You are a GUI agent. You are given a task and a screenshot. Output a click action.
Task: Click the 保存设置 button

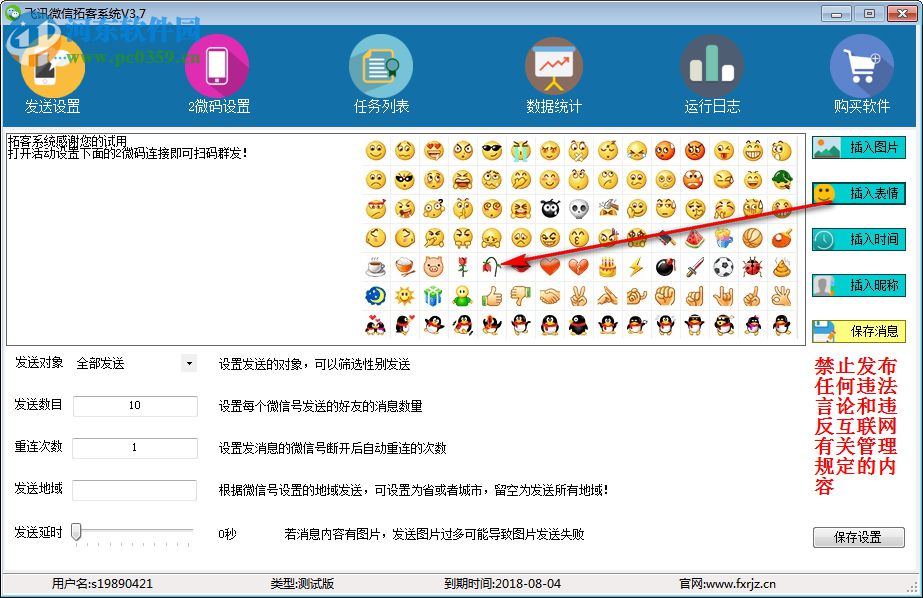click(858, 537)
